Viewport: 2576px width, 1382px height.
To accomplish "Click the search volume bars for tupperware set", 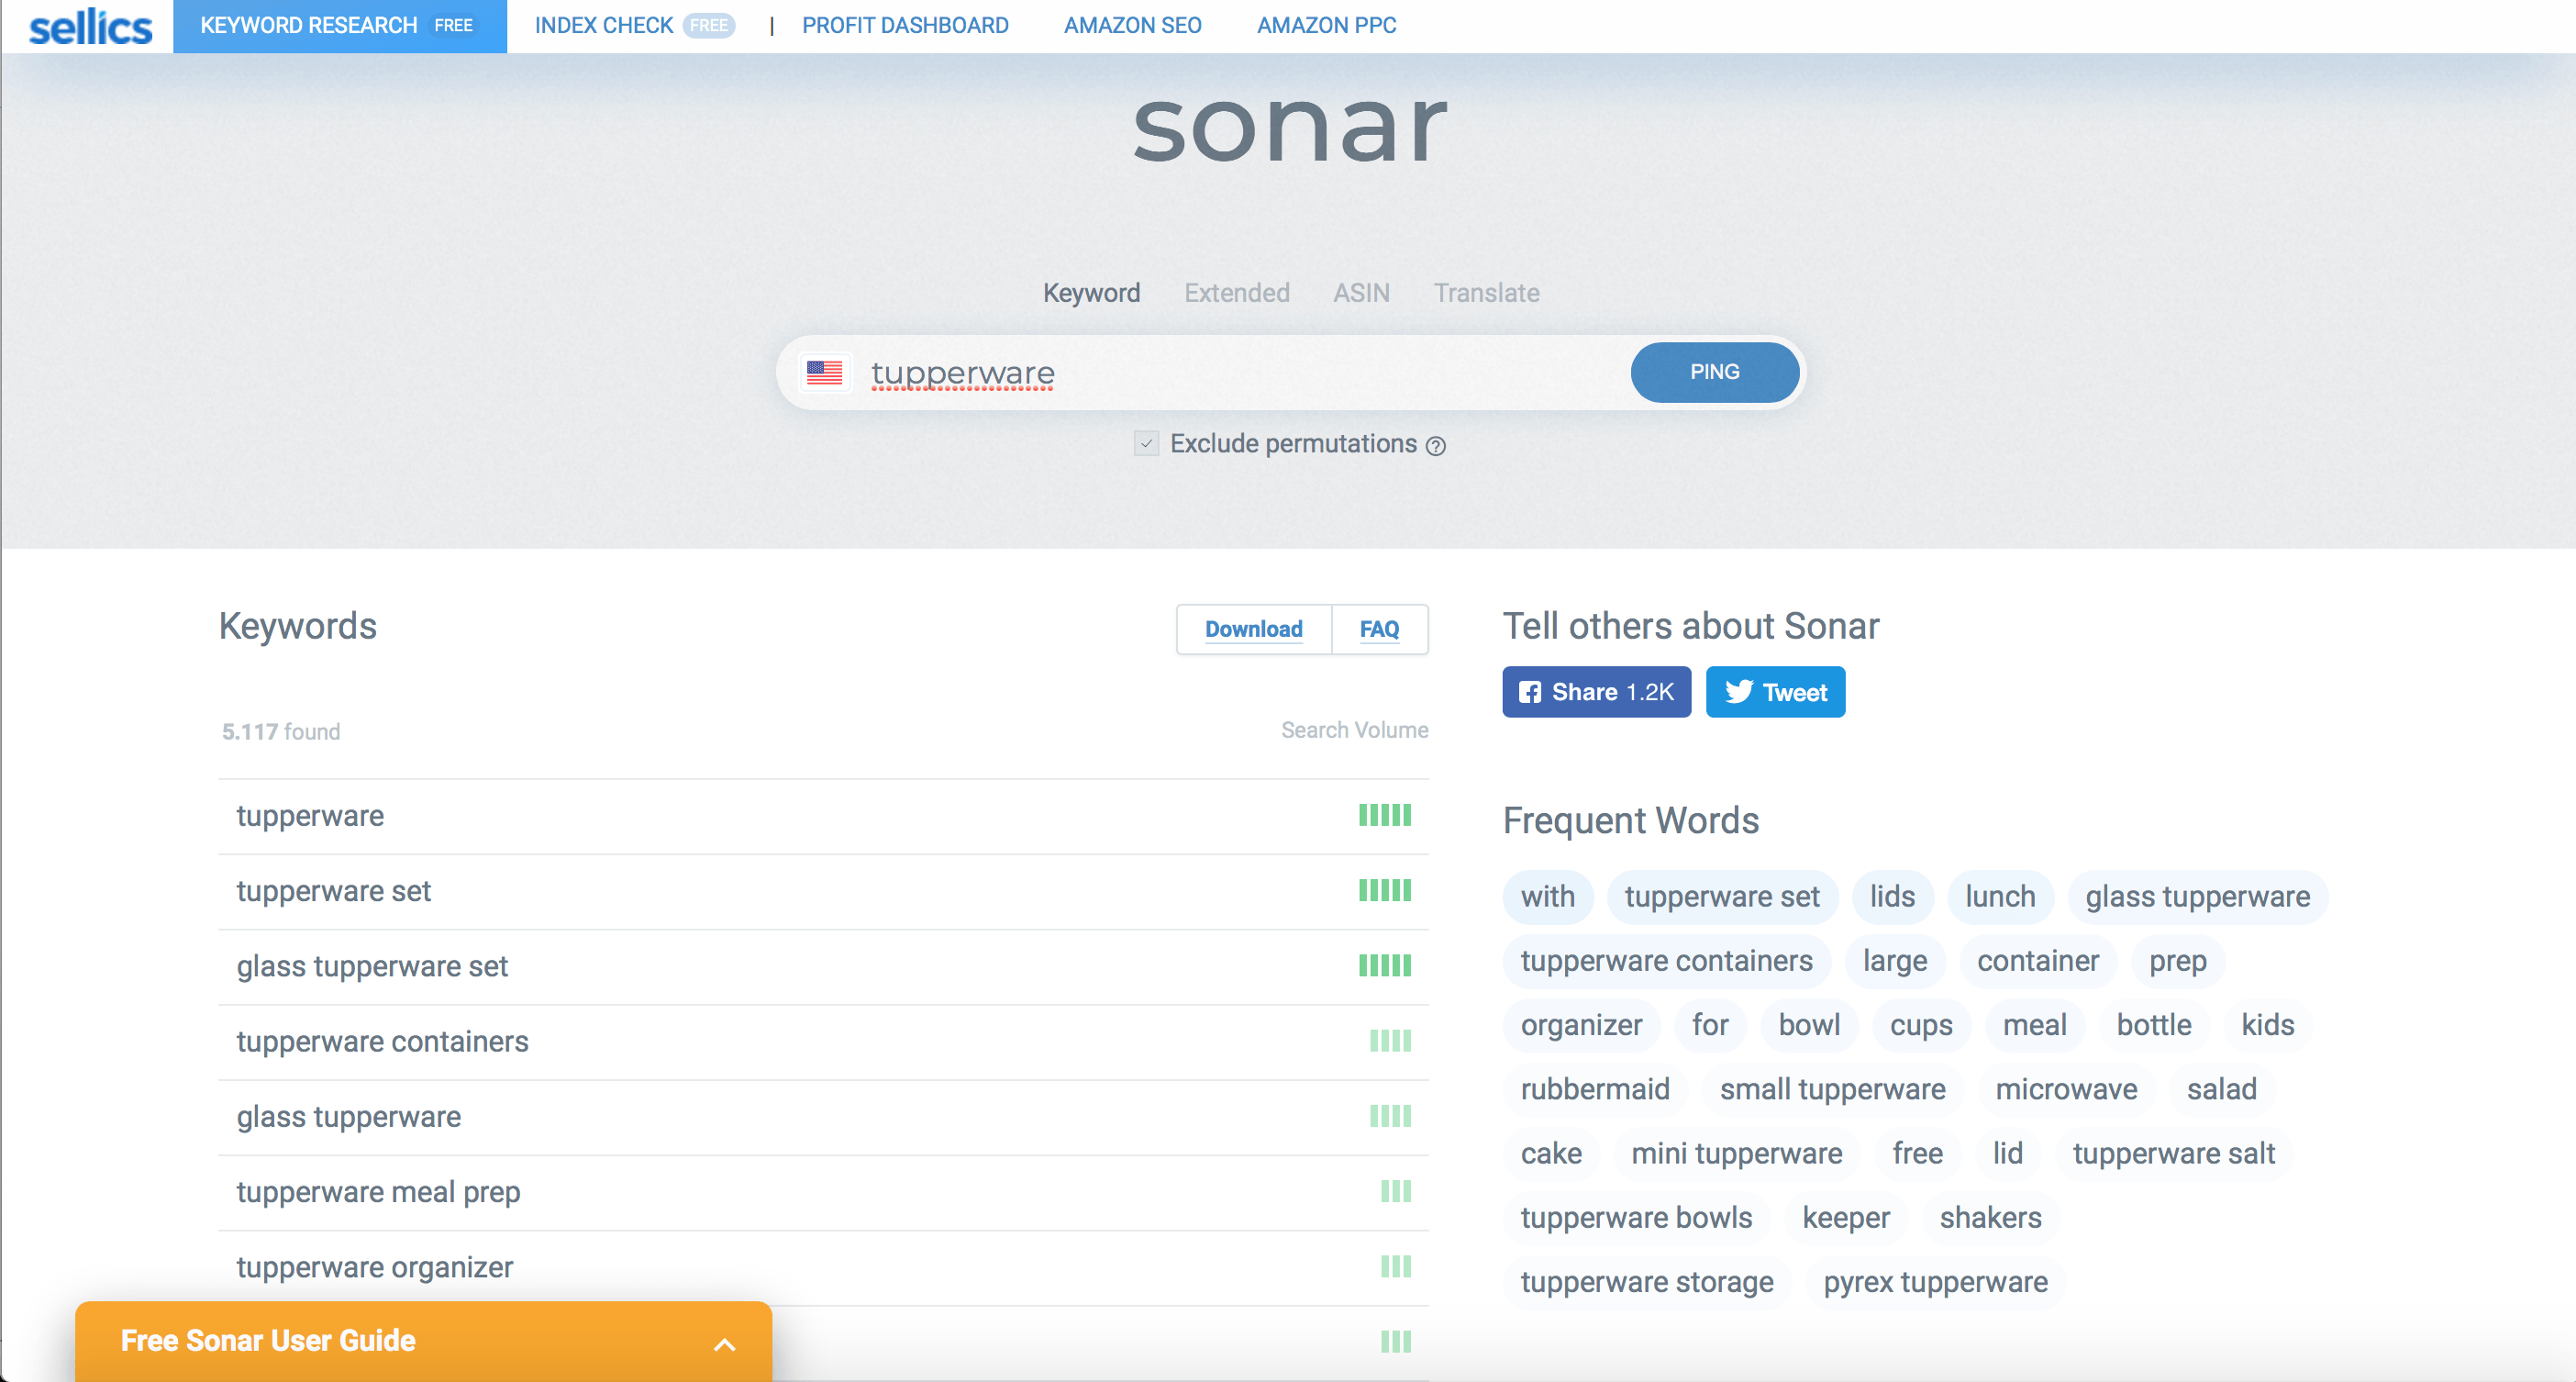I will [1385, 890].
